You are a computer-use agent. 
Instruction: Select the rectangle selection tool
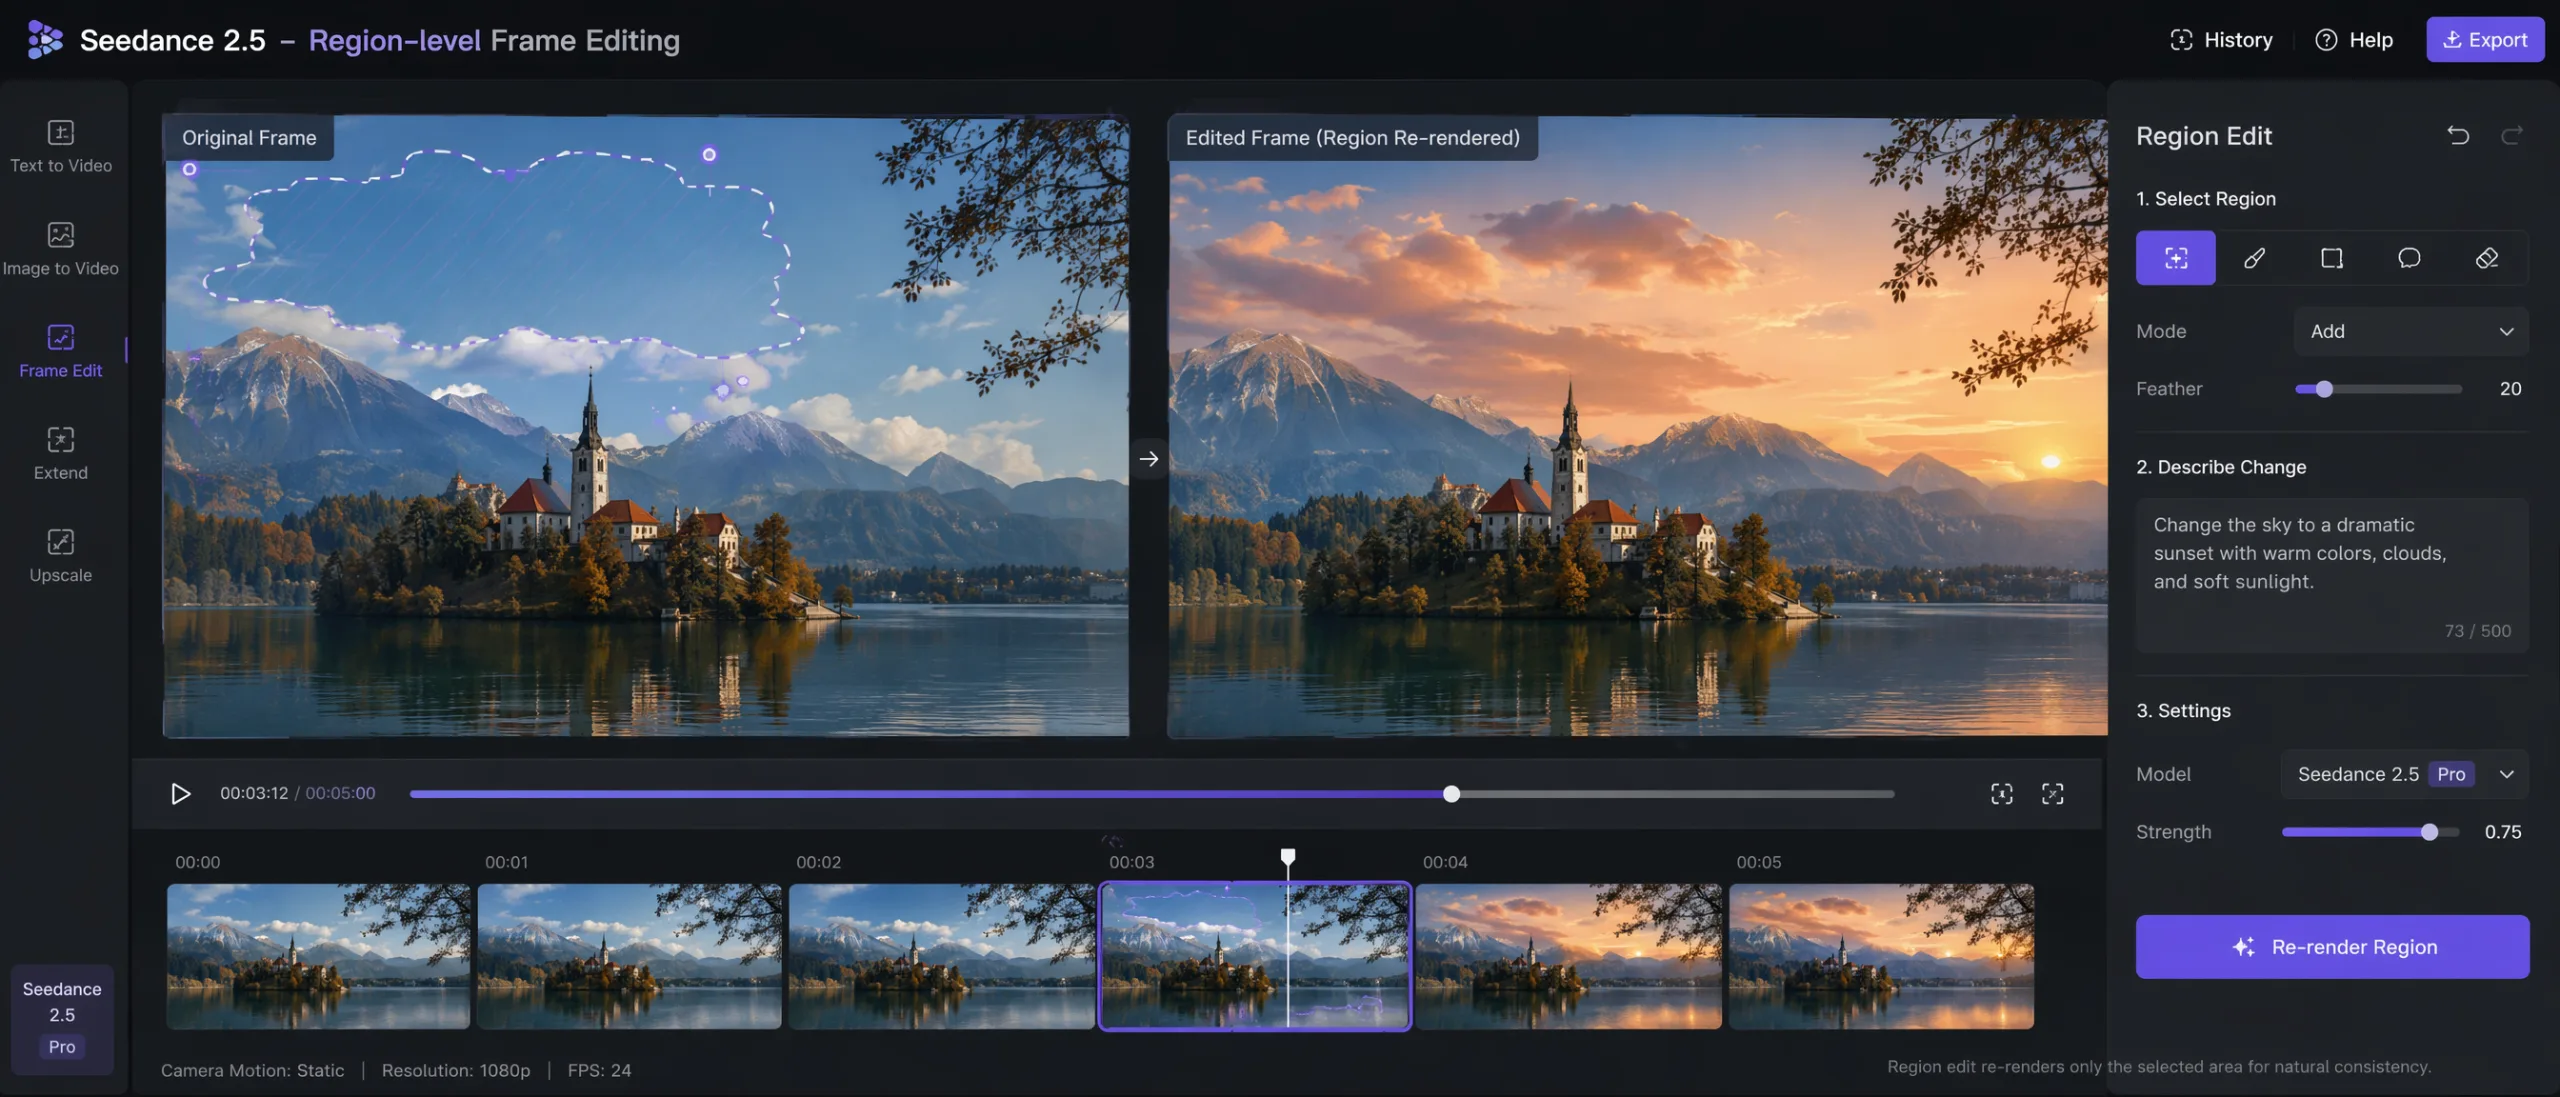pyautogui.click(x=2332, y=258)
